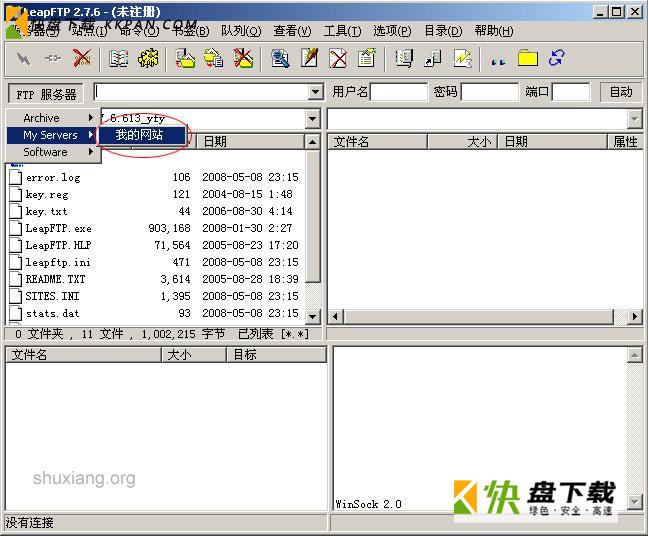The height and width of the screenshot is (536, 648).
Task: Click the shortcut arrow toolbar icon
Action: [x=433, y=58]
